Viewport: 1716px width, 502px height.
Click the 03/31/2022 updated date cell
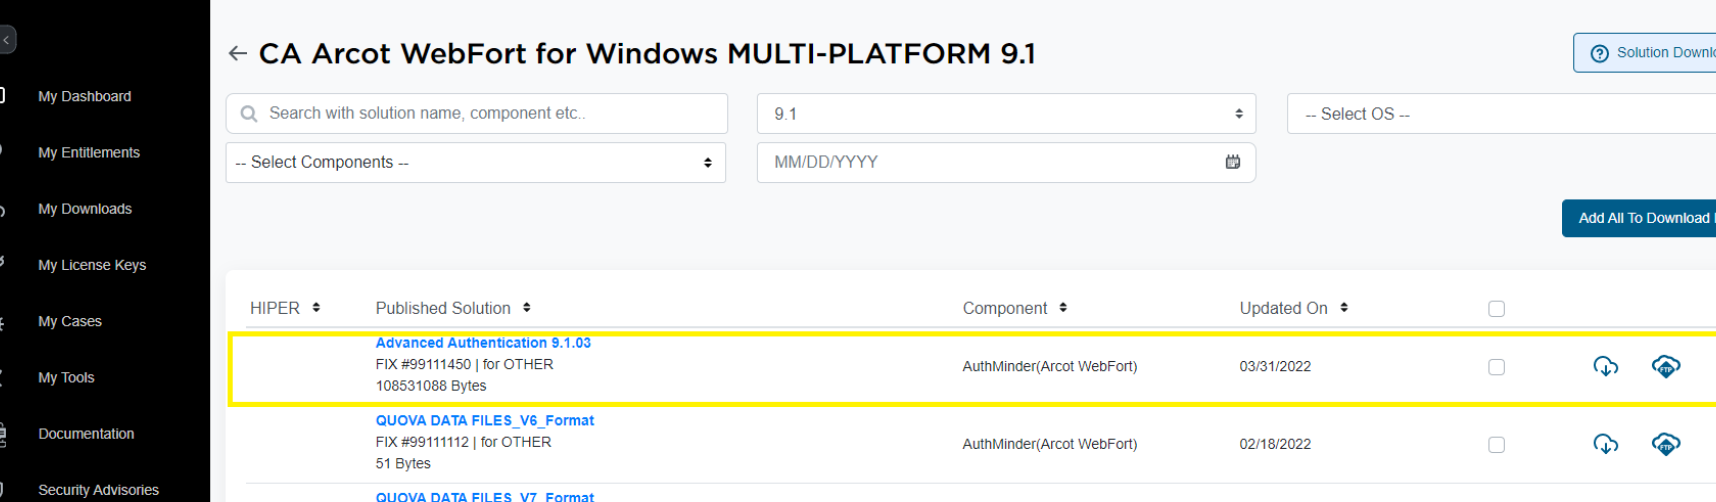(1275, 366)
